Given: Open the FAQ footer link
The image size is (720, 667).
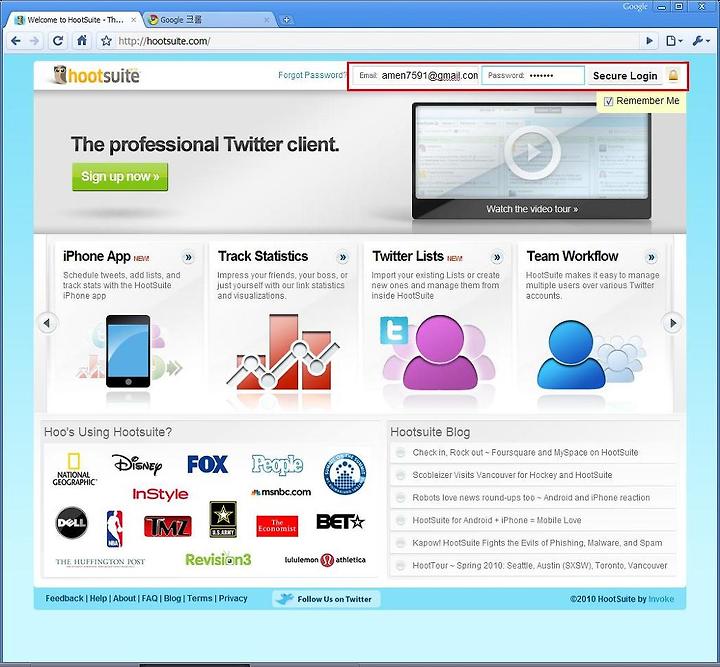Looking at the screenshot, I should 149,599.
